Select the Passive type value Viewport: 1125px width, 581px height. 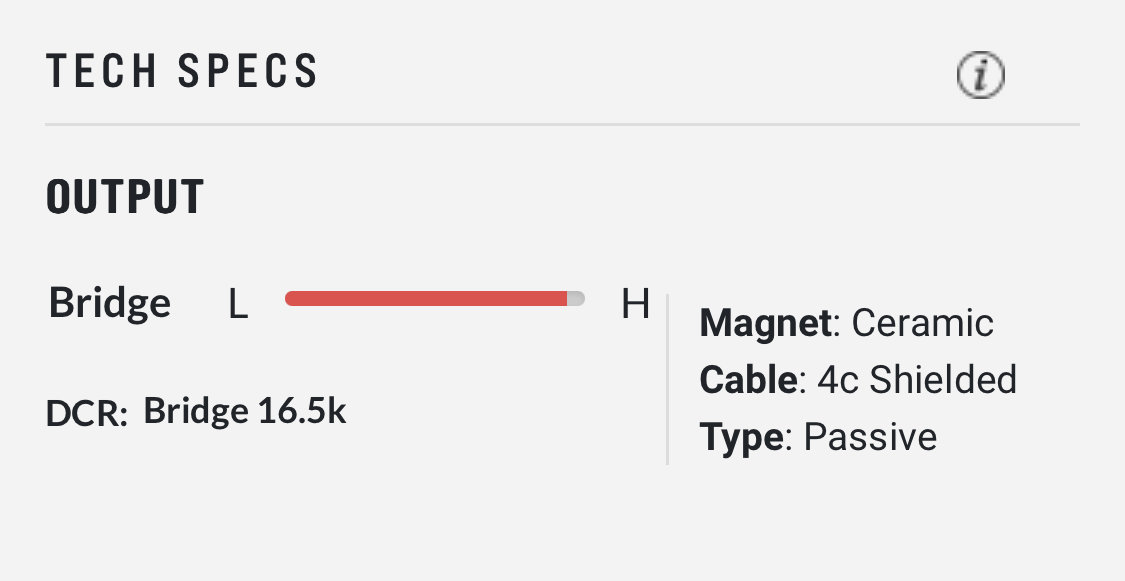point(870,437)
